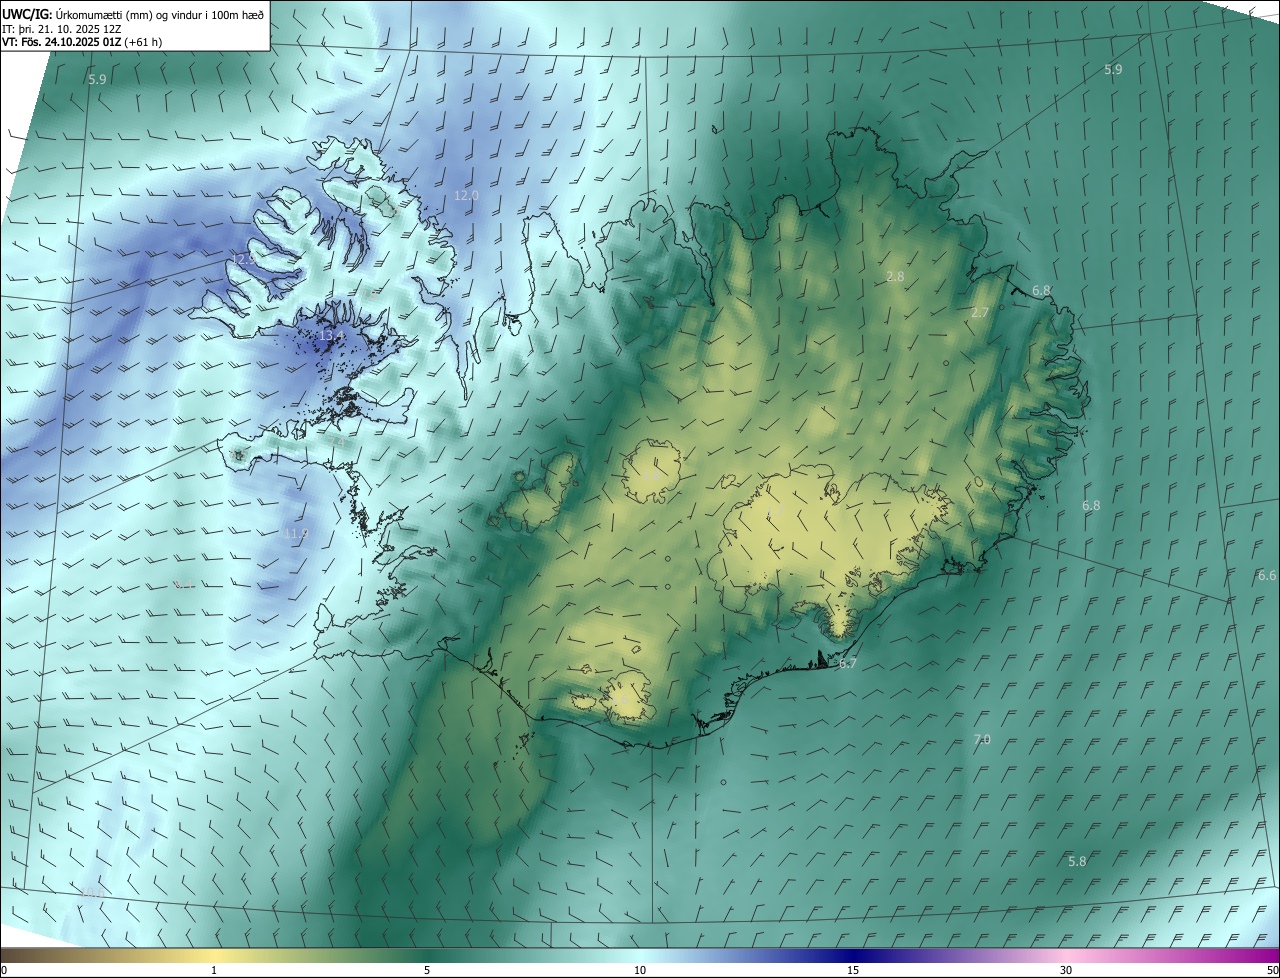
Task: Click the 6.6 value label at the eastern edge
Action: [x=1267, y=575]
